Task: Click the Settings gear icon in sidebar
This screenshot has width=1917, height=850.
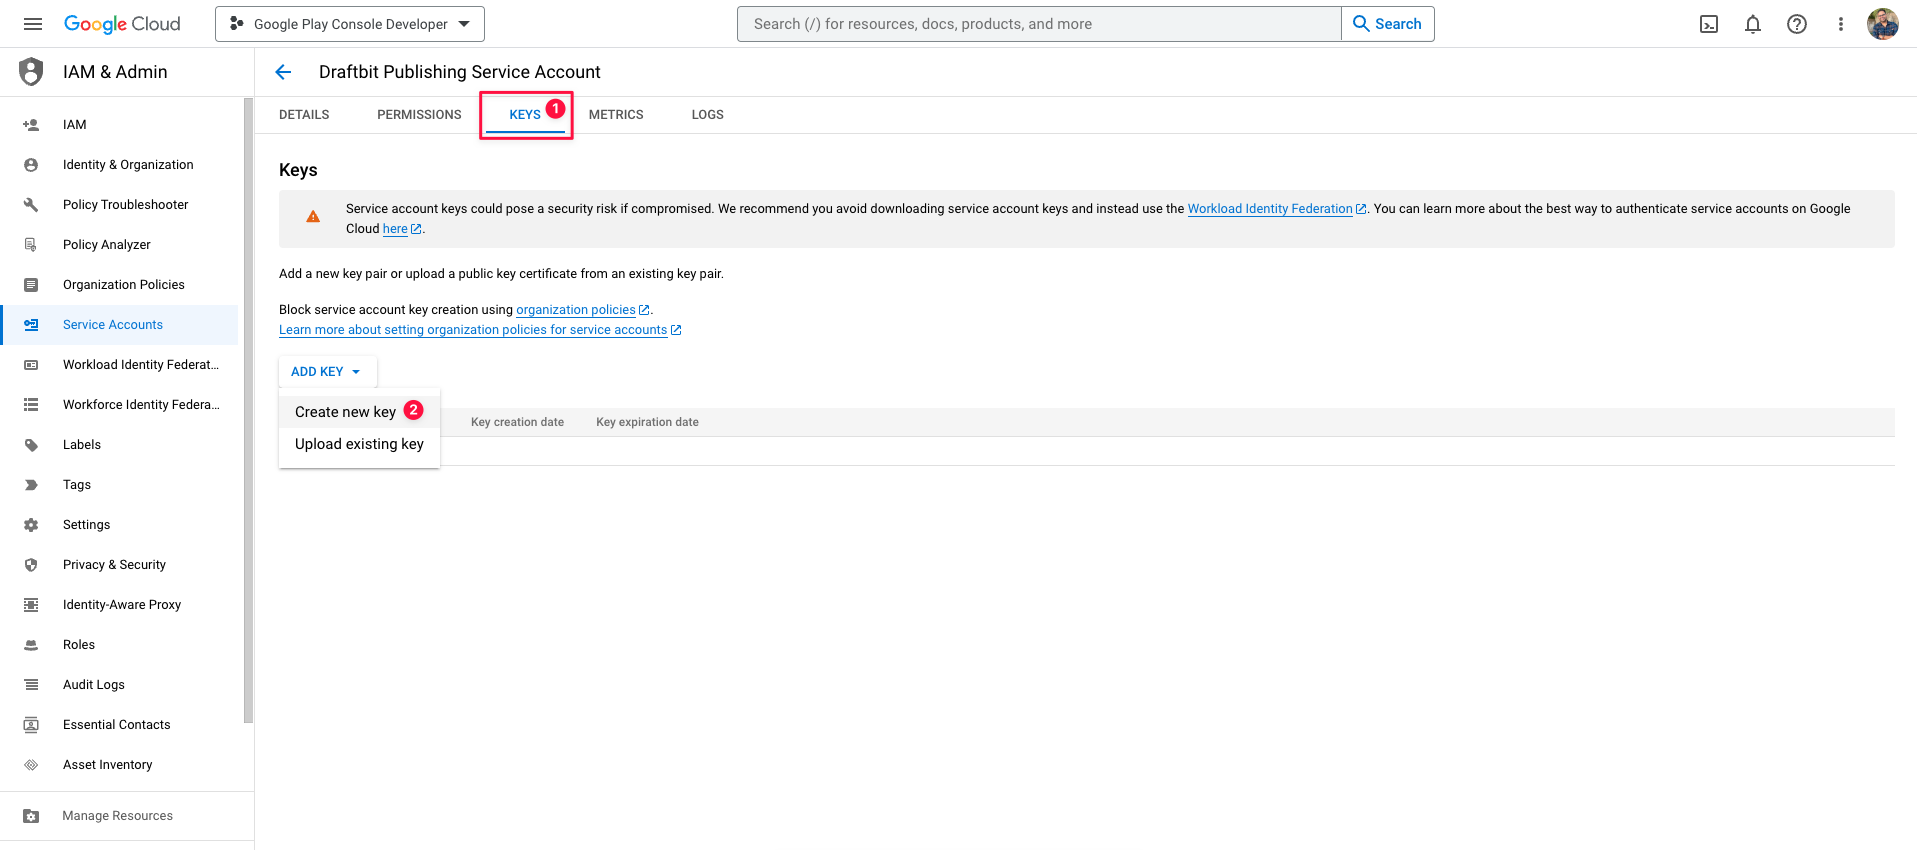Action: click(31, 525)
